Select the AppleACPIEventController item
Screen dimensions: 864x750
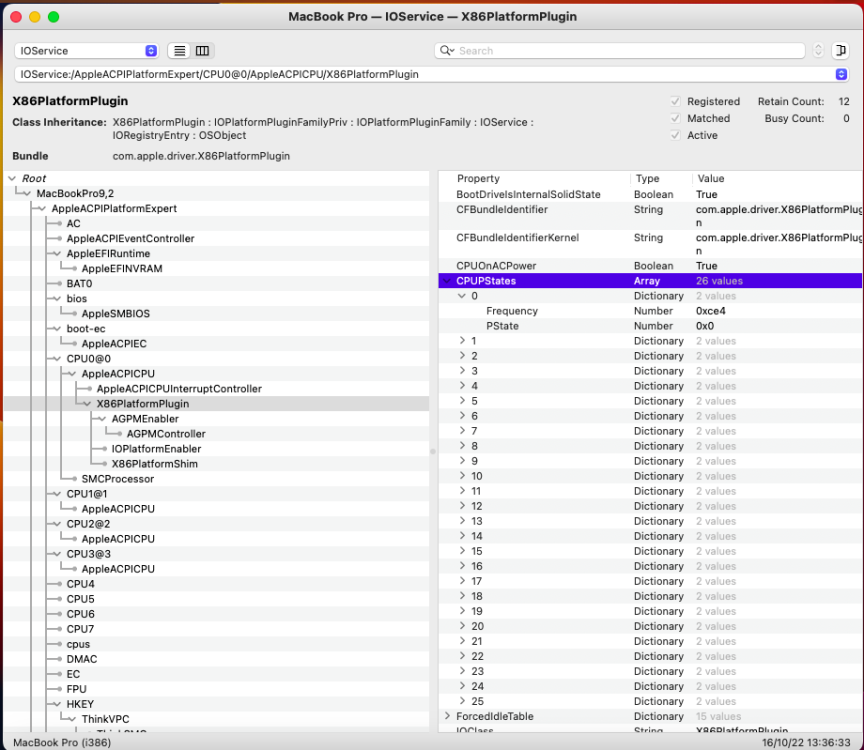(x=131, y=239)
